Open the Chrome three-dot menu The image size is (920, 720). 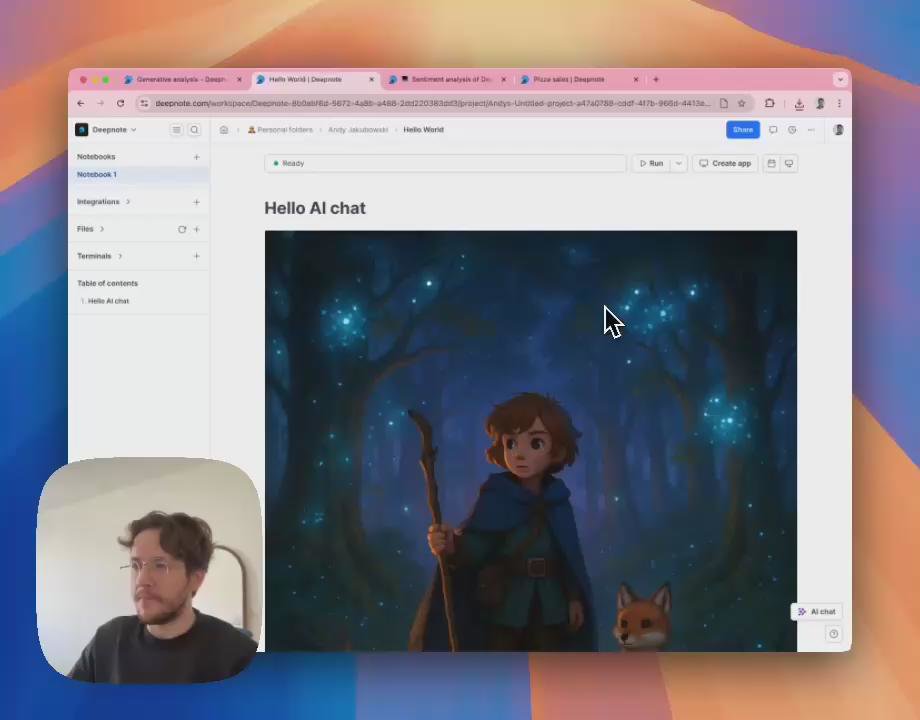[x=840, y=103]
